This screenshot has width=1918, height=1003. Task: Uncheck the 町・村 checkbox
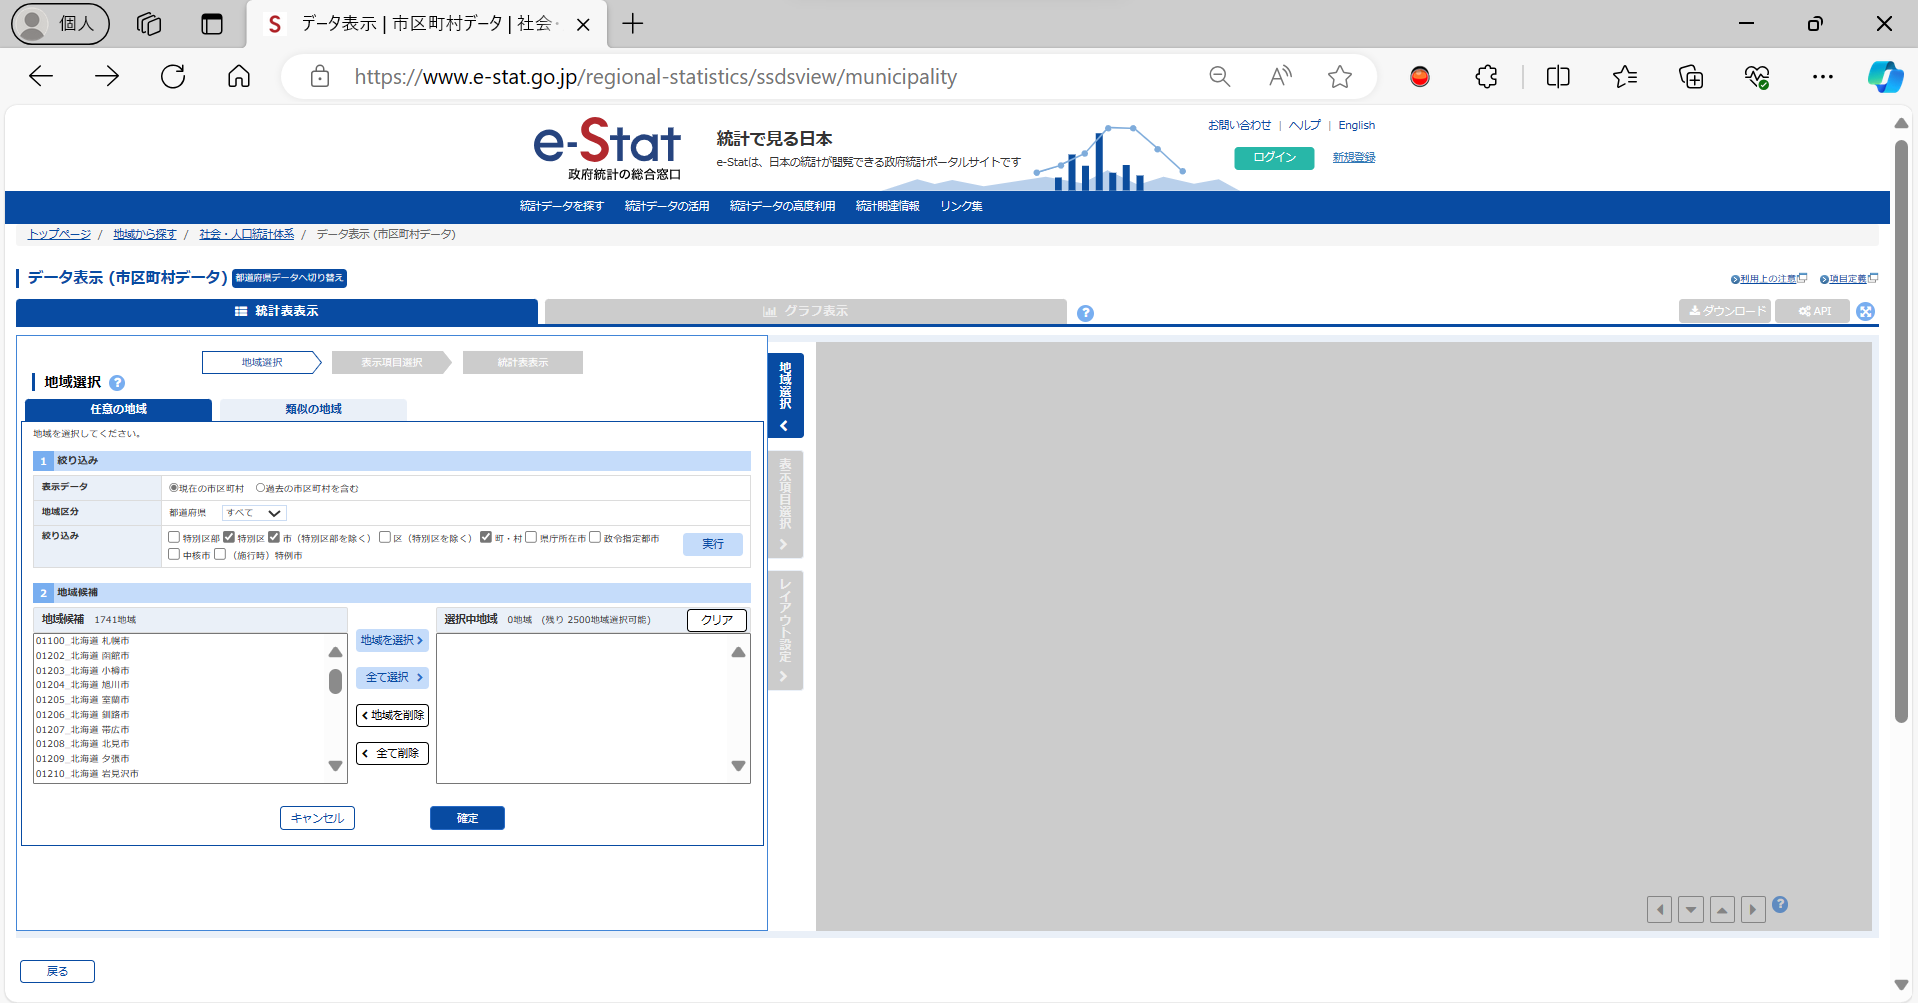tap(486, 537)
